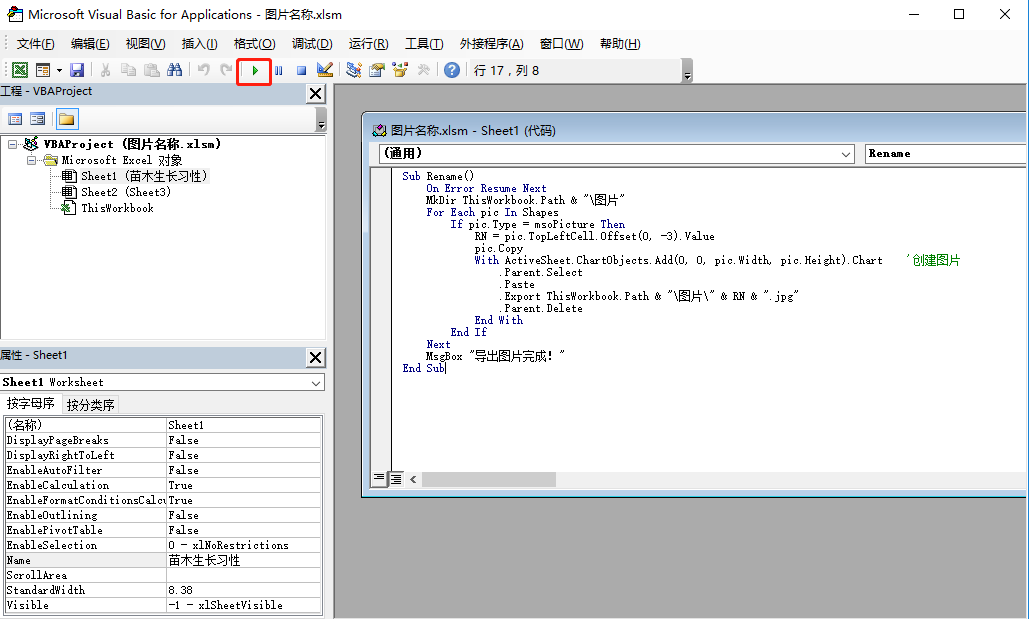
Task: Open the Insert UserForm dropdown arrow
Action: (59, 70)
